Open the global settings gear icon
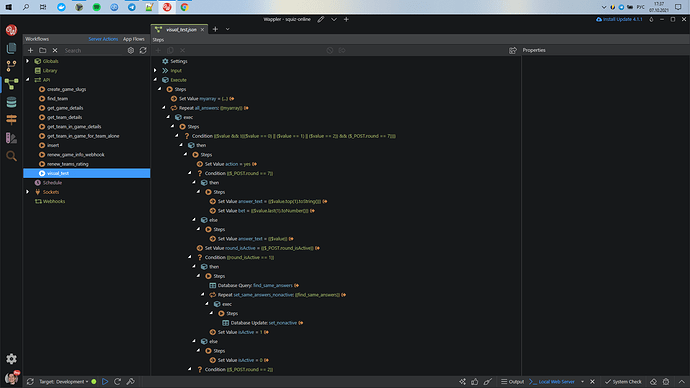The image size is (690, 388). click(x=11, y=359)
